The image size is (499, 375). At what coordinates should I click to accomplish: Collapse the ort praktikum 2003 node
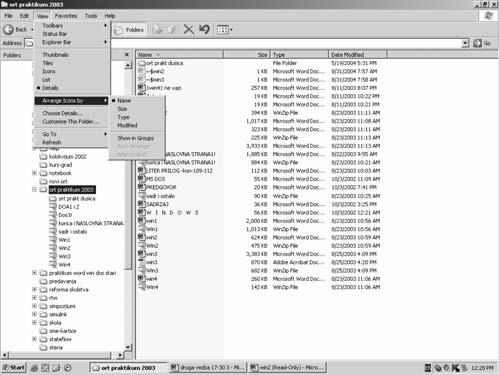[x=34, y=190]
